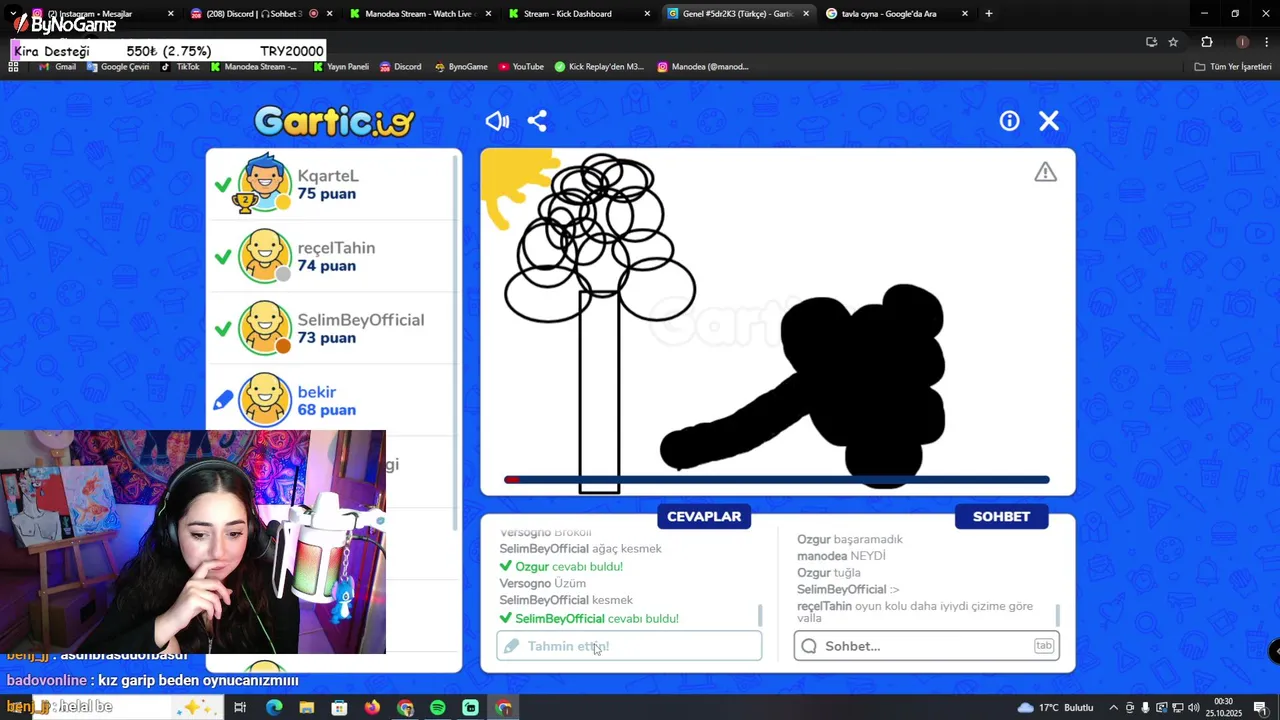
Task: Click bekir's player avatar
Action: 264,400
